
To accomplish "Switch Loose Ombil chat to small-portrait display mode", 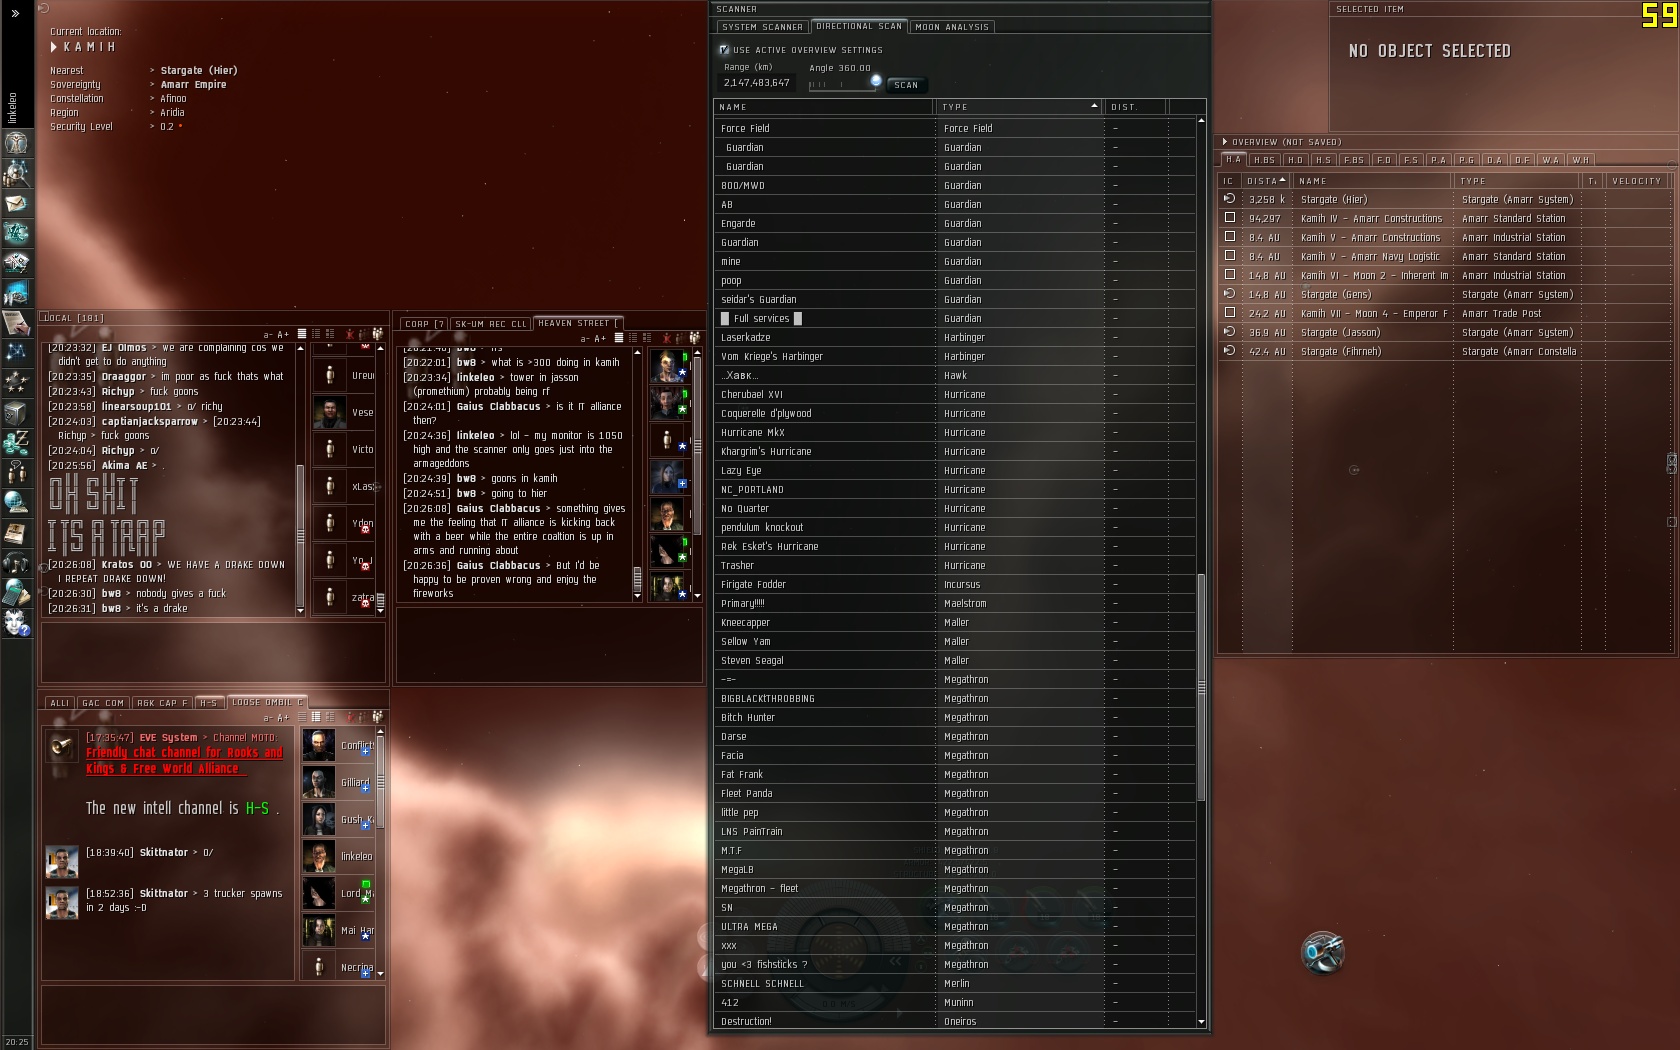I will coord(316,717).
